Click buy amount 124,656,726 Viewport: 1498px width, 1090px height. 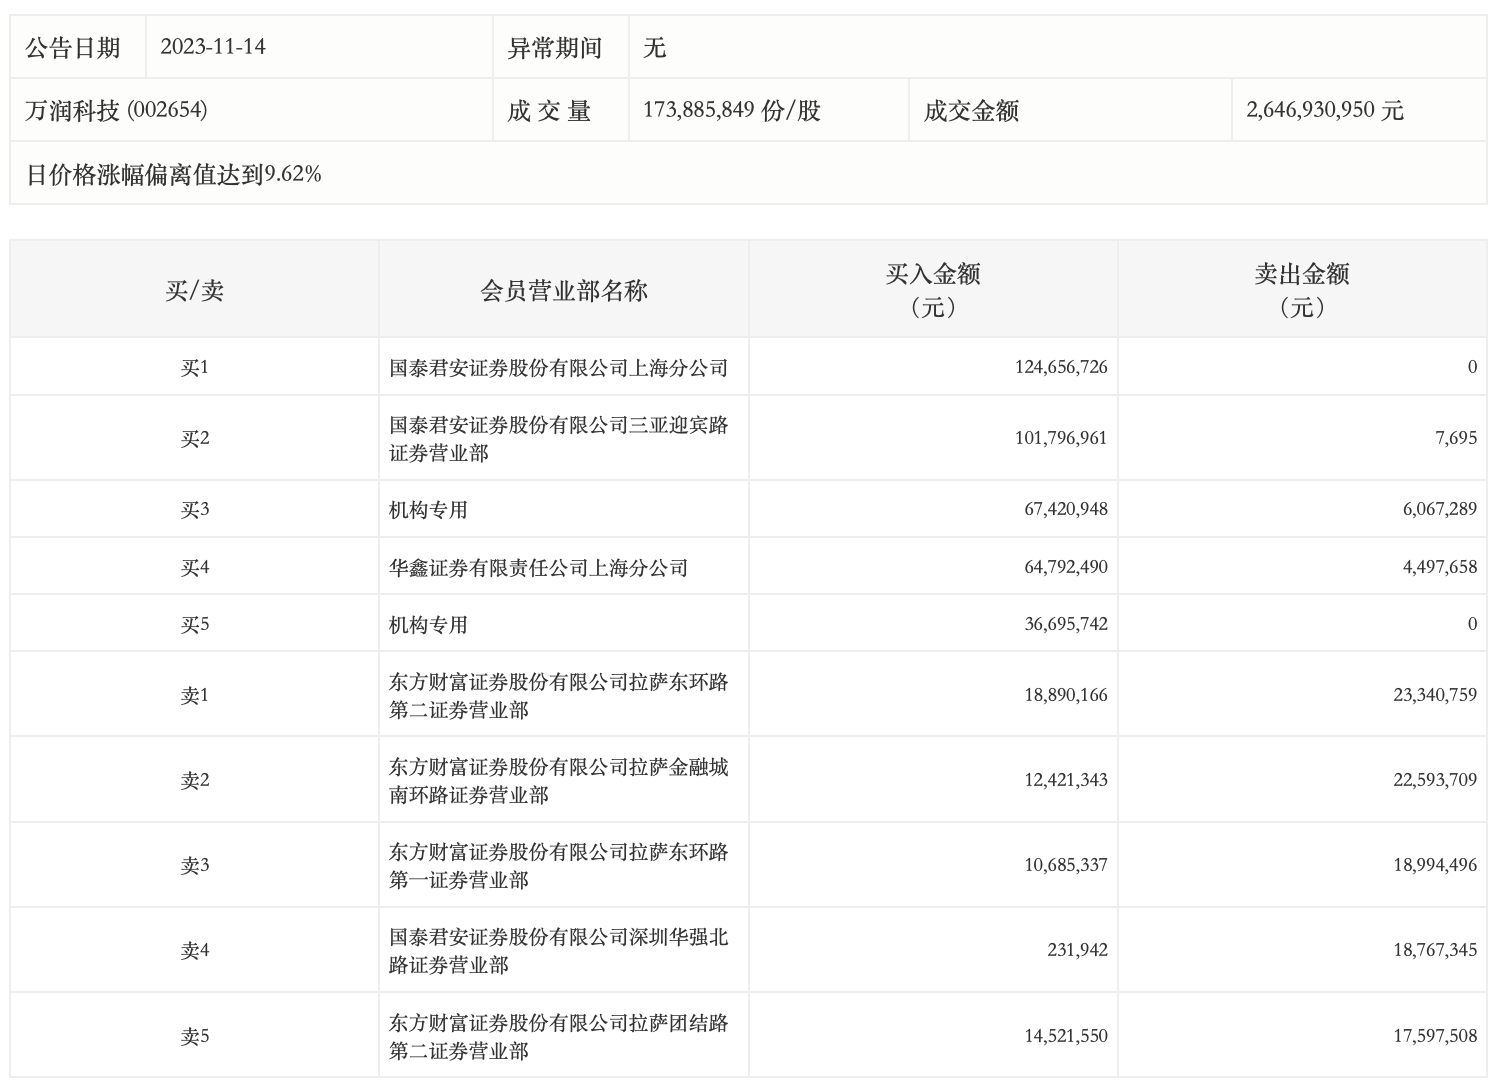coord(1060,367)
